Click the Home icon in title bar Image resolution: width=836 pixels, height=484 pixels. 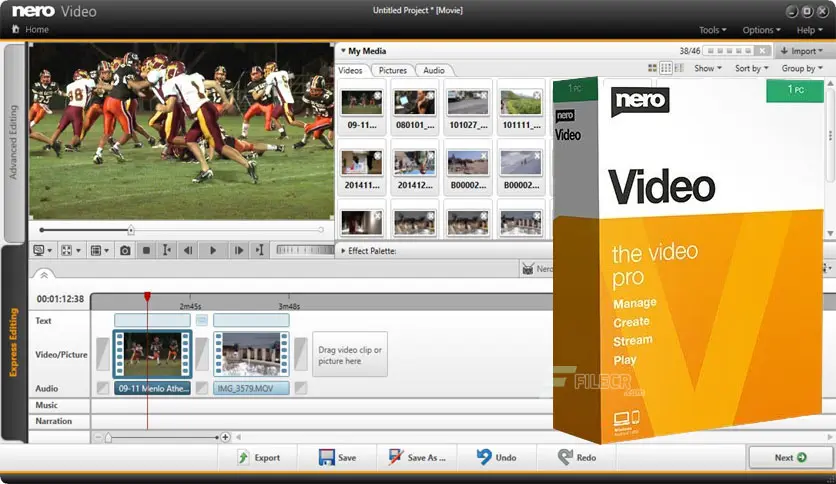pos(17,30)
